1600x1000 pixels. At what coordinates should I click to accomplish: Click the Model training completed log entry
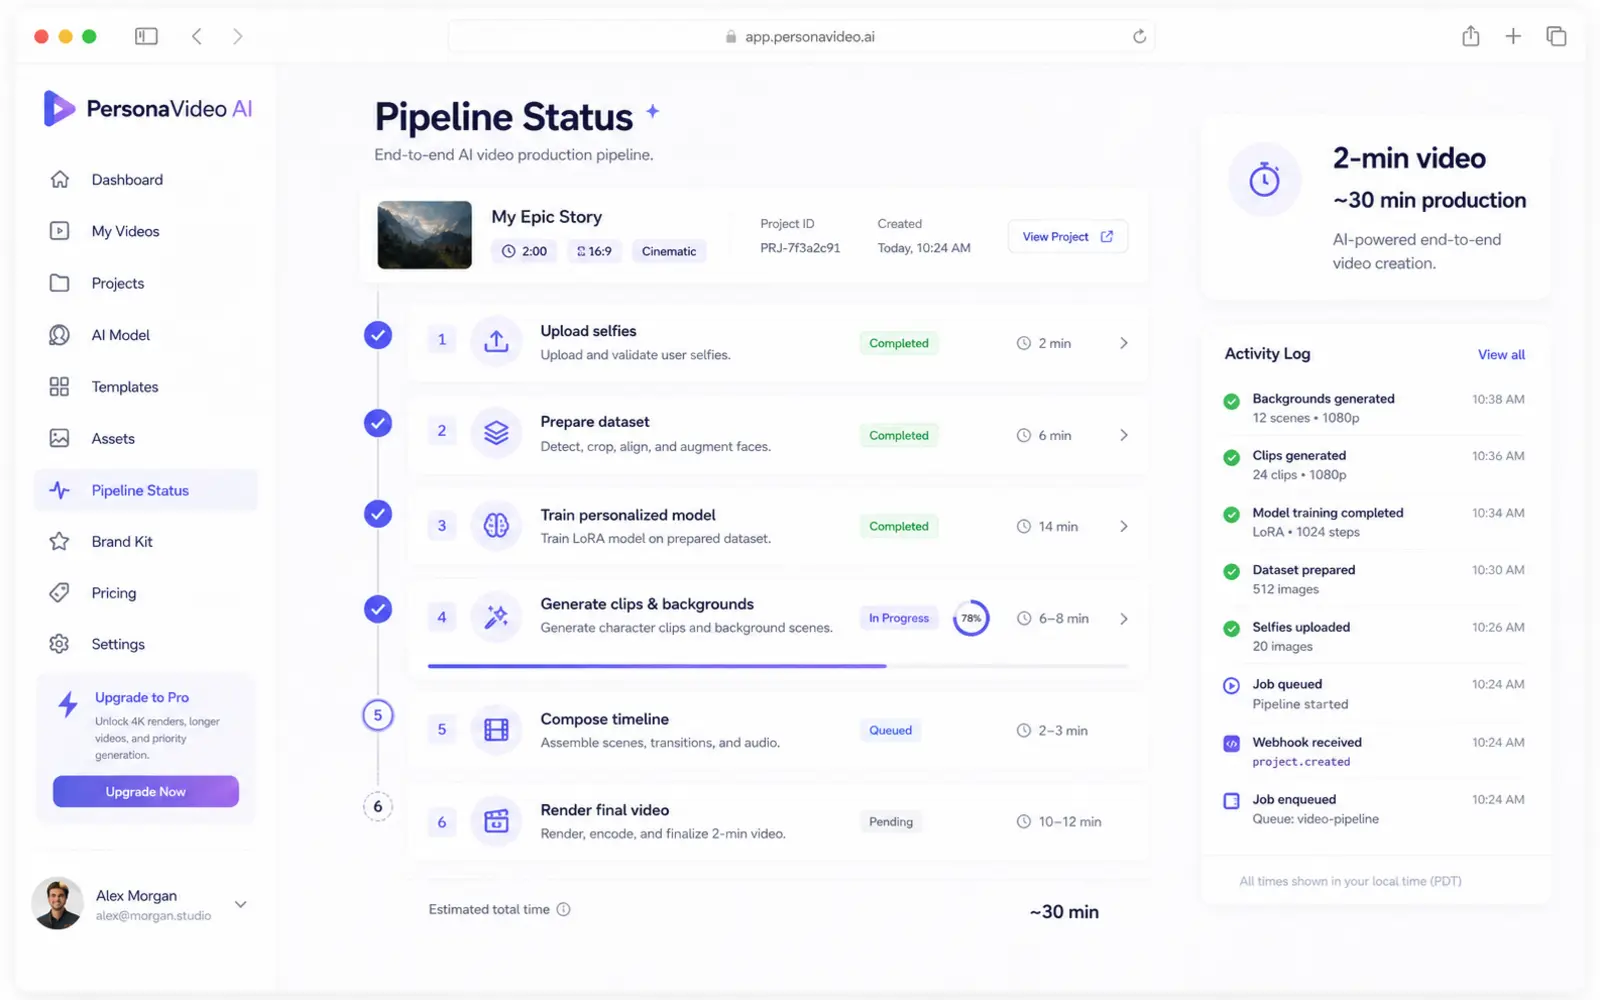click(1375, 522)
